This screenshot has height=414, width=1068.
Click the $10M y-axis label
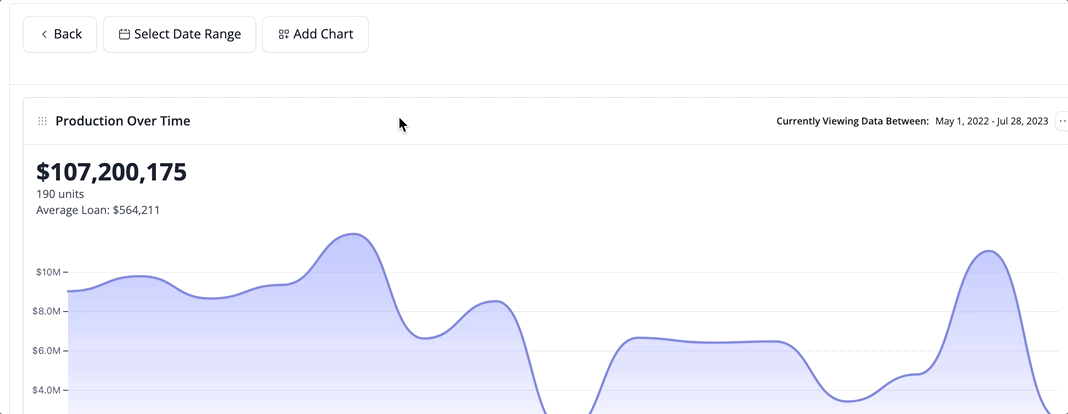tap(48, 272)
